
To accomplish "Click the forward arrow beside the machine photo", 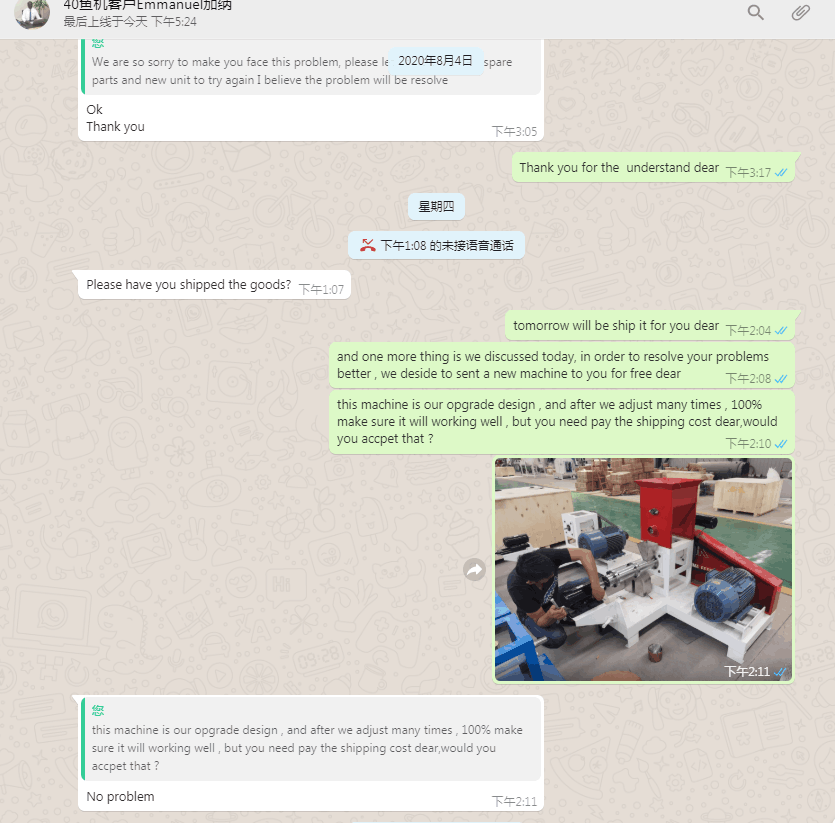I will pyautogui.click(x=474, y=570).
